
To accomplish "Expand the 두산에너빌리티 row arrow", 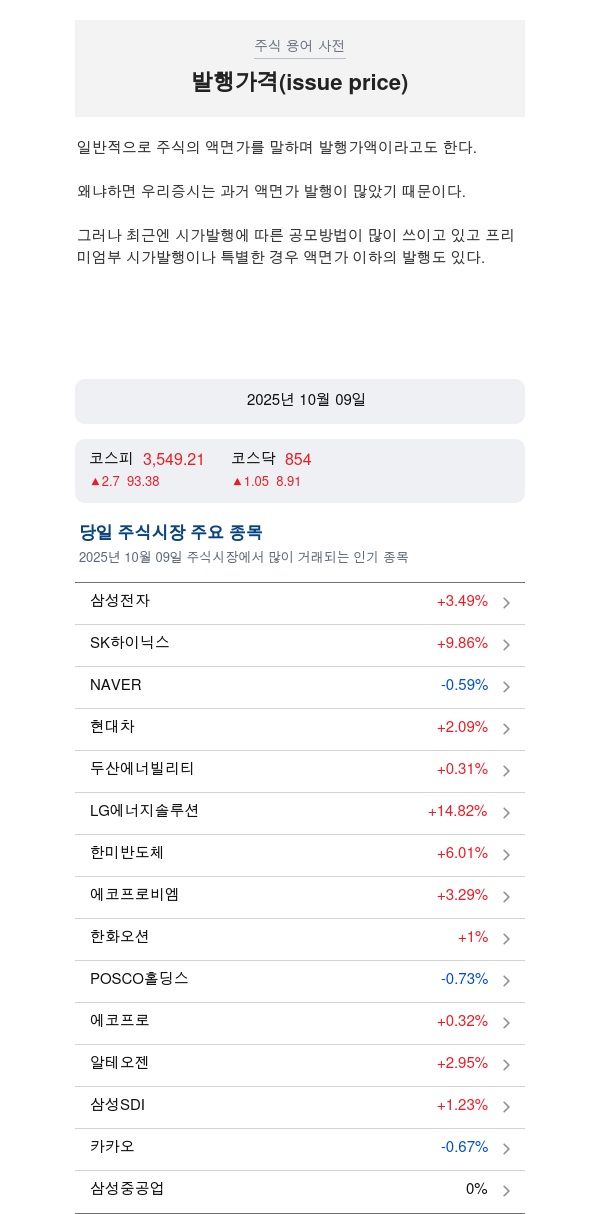I will (x=506, y=771).
